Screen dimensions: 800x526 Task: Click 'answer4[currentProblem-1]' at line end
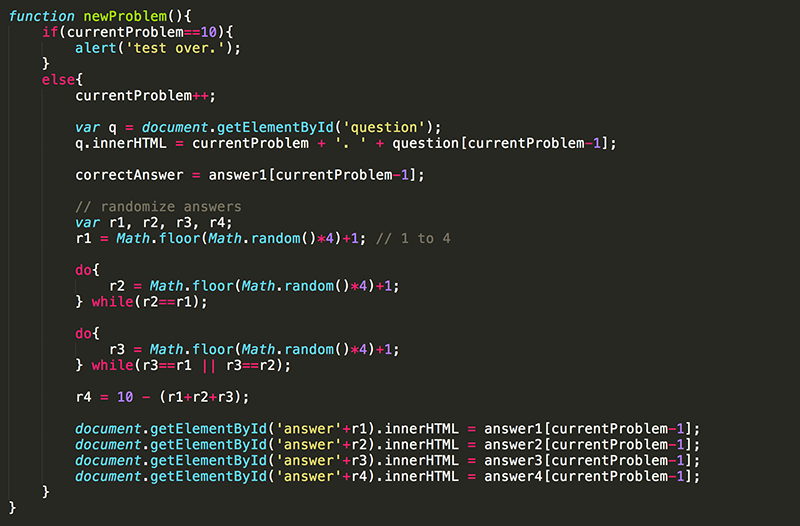(x=588, y=476)
